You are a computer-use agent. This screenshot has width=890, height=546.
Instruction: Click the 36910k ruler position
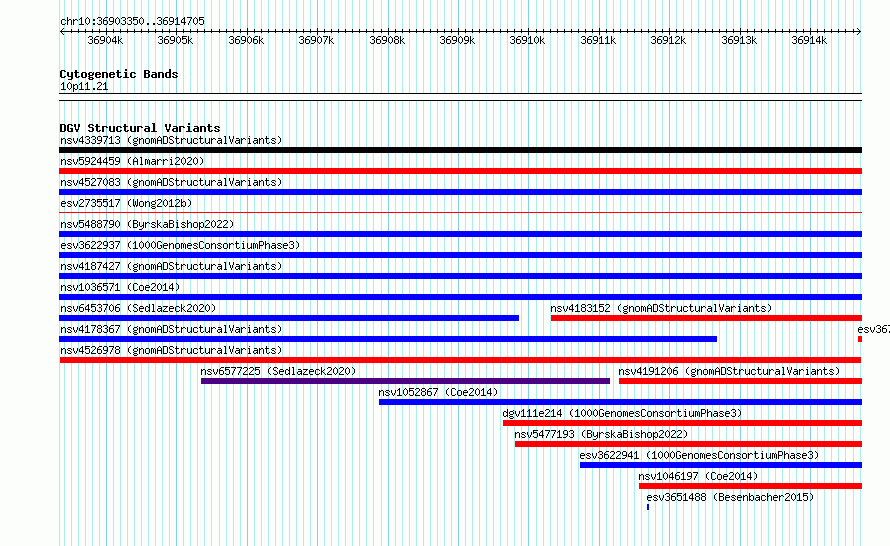pos(527,40)
